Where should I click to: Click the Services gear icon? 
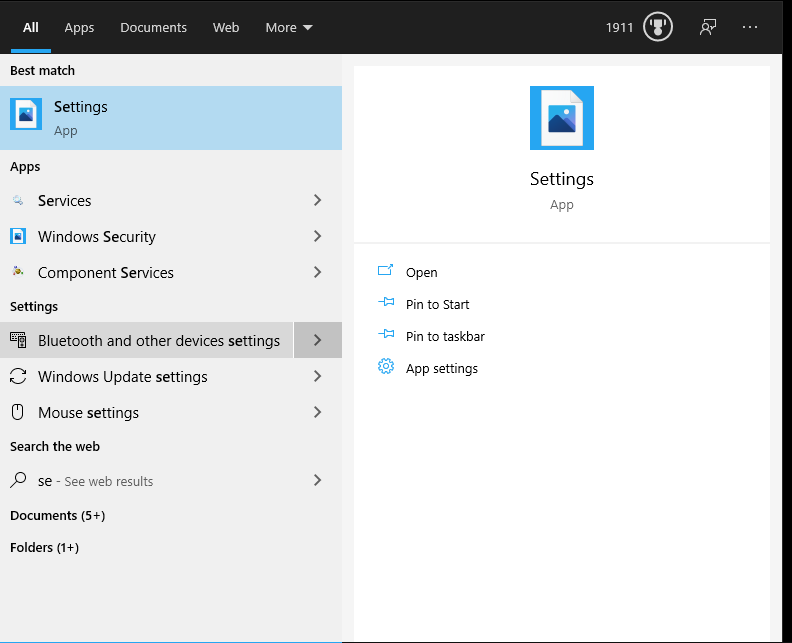[18, 201]
